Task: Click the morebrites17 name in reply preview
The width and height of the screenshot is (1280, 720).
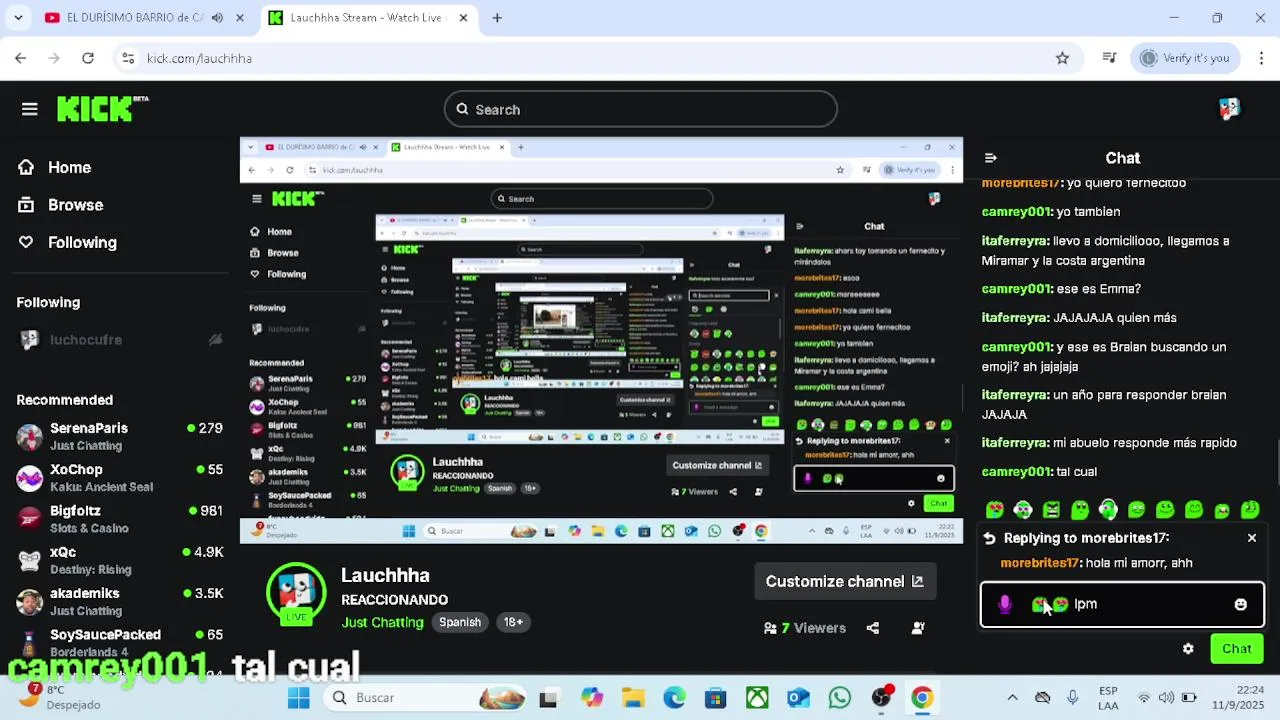Action: point(1040,563)
